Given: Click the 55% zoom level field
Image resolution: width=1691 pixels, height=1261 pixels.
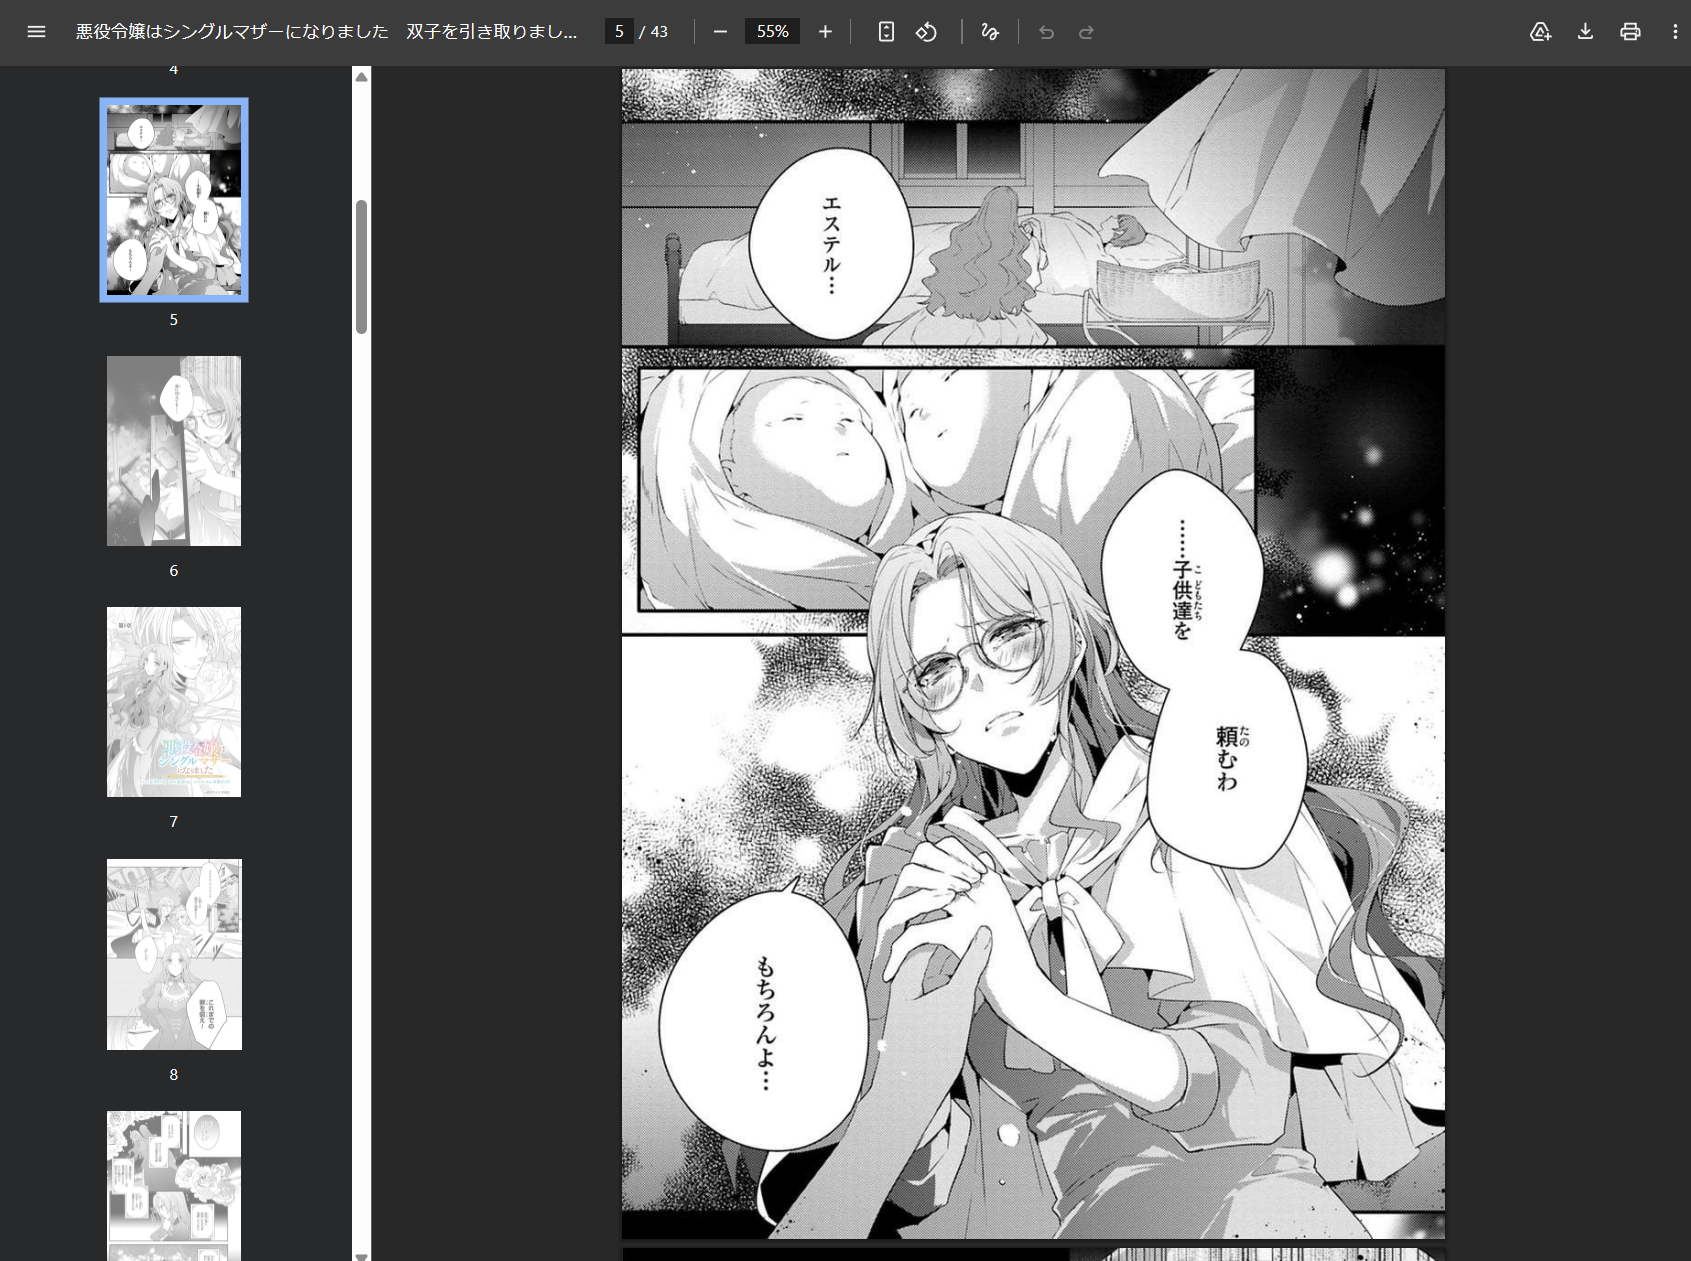Looking at the screenshot, I should pos(772,32).
